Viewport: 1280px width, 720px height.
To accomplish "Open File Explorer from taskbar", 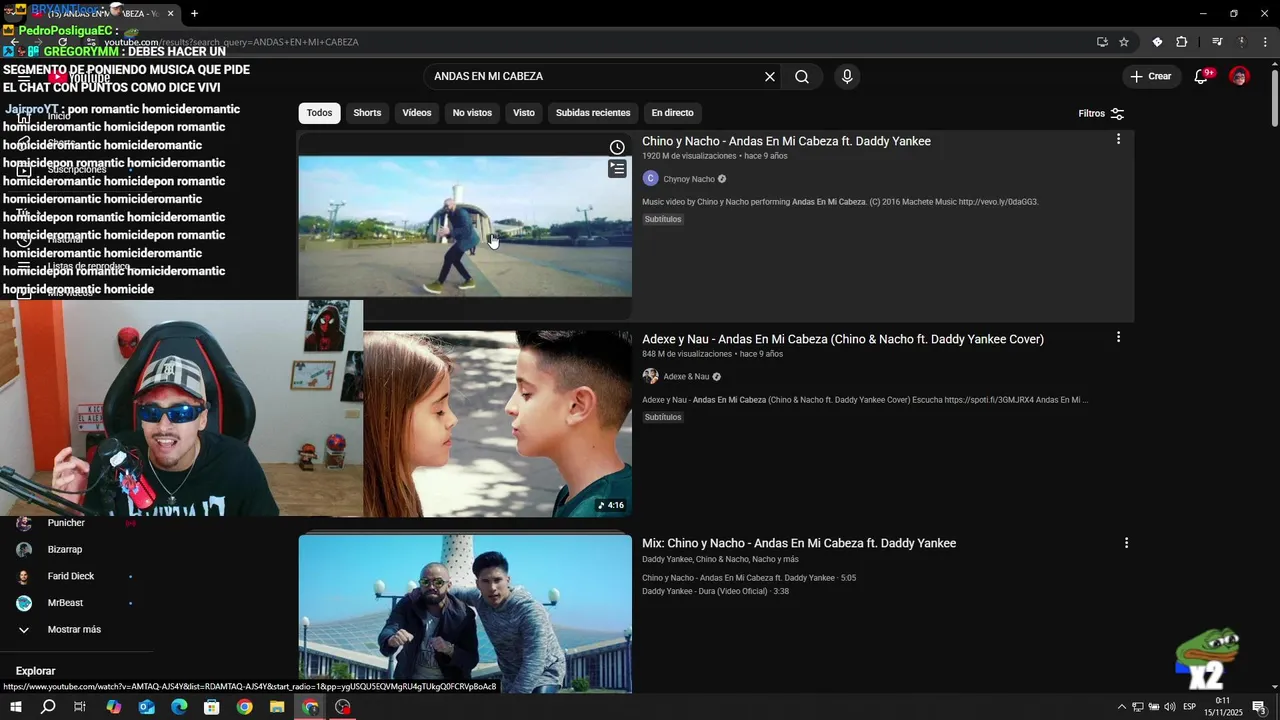I will coord(277,707).
